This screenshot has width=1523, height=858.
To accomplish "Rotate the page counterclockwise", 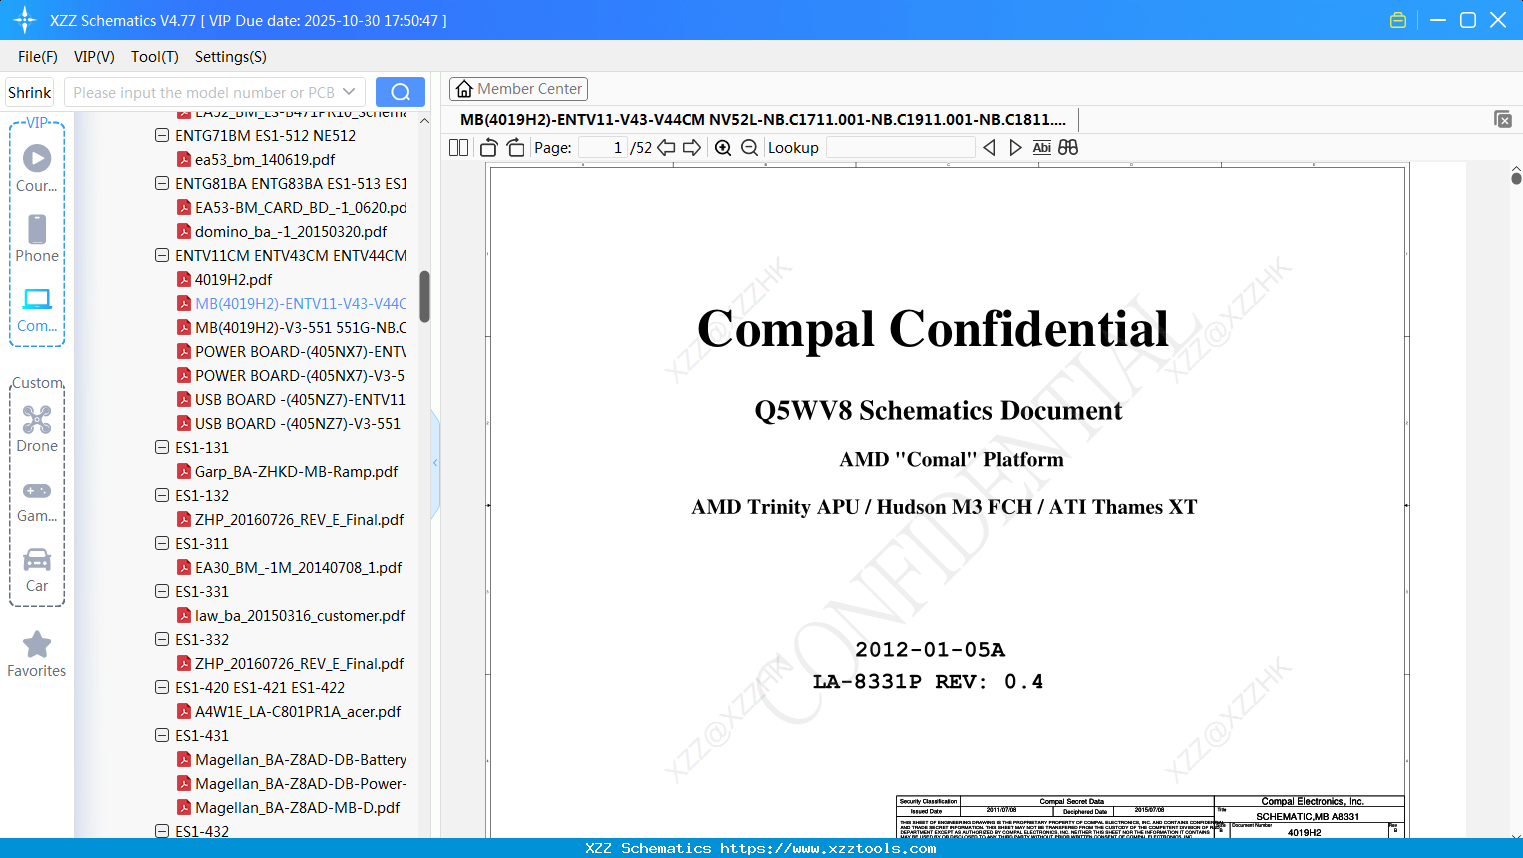I will [x=488, y=148].
